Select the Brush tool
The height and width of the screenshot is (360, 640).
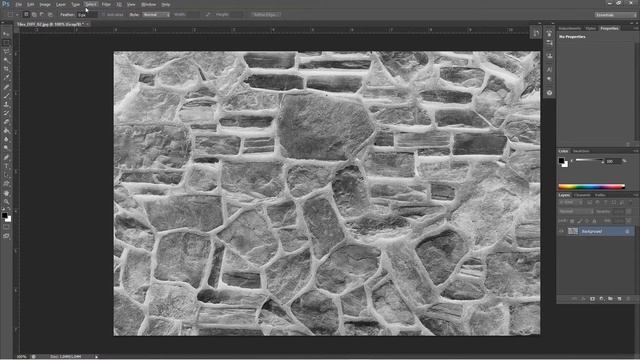(x=6, y=96)
